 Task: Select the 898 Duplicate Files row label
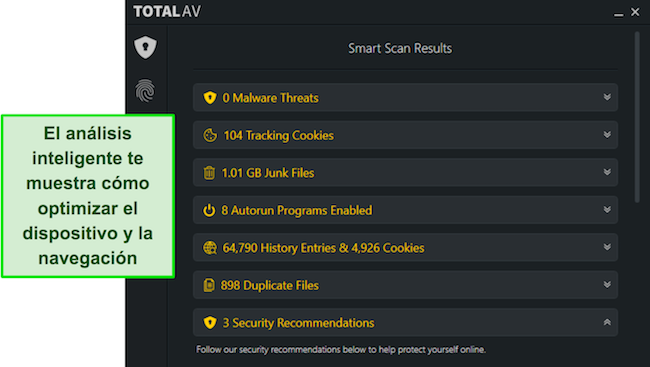269,285
